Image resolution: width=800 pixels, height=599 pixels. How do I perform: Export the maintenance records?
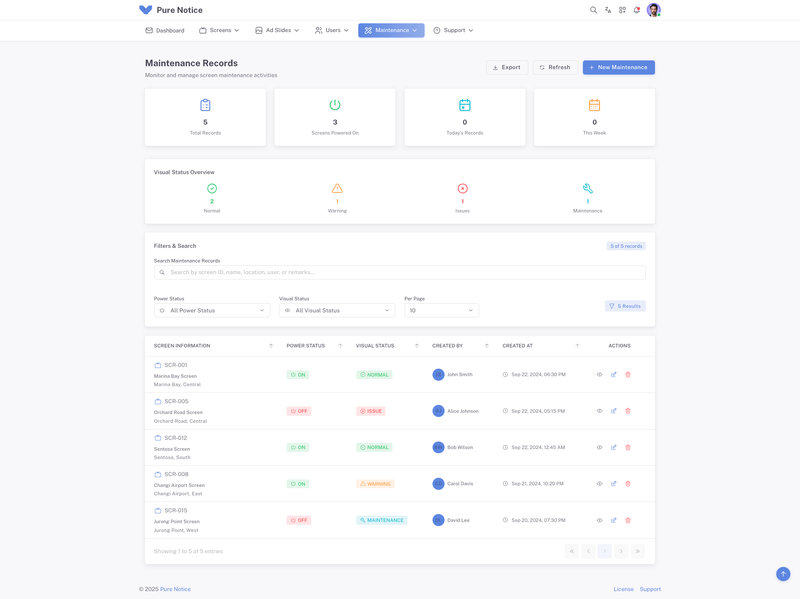[x=507, y=67]
